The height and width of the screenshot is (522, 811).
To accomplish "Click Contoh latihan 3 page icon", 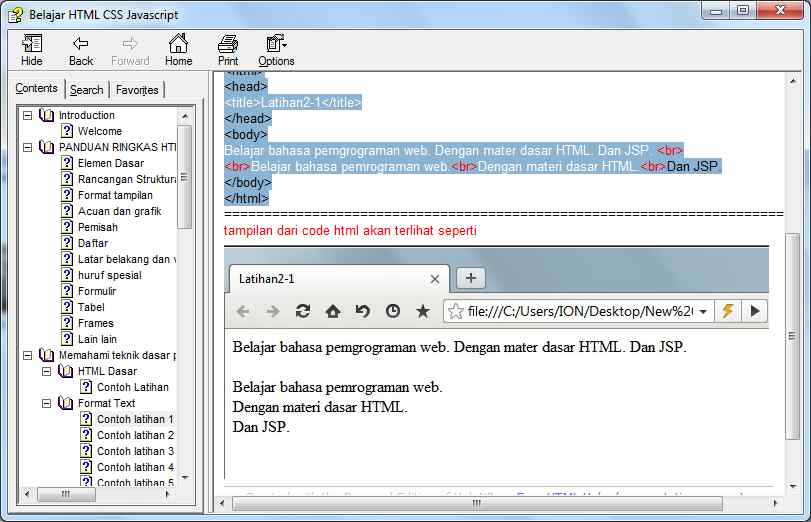I will pos(86,451).
